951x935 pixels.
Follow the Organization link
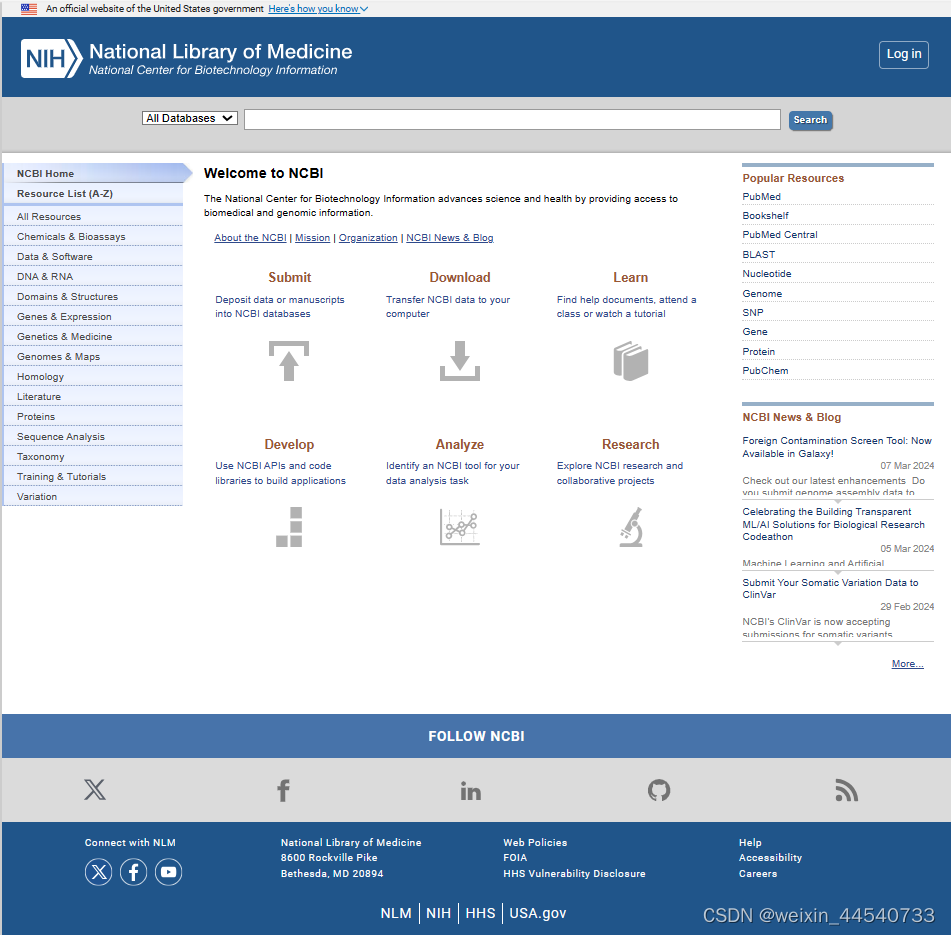tap(368, 238)
